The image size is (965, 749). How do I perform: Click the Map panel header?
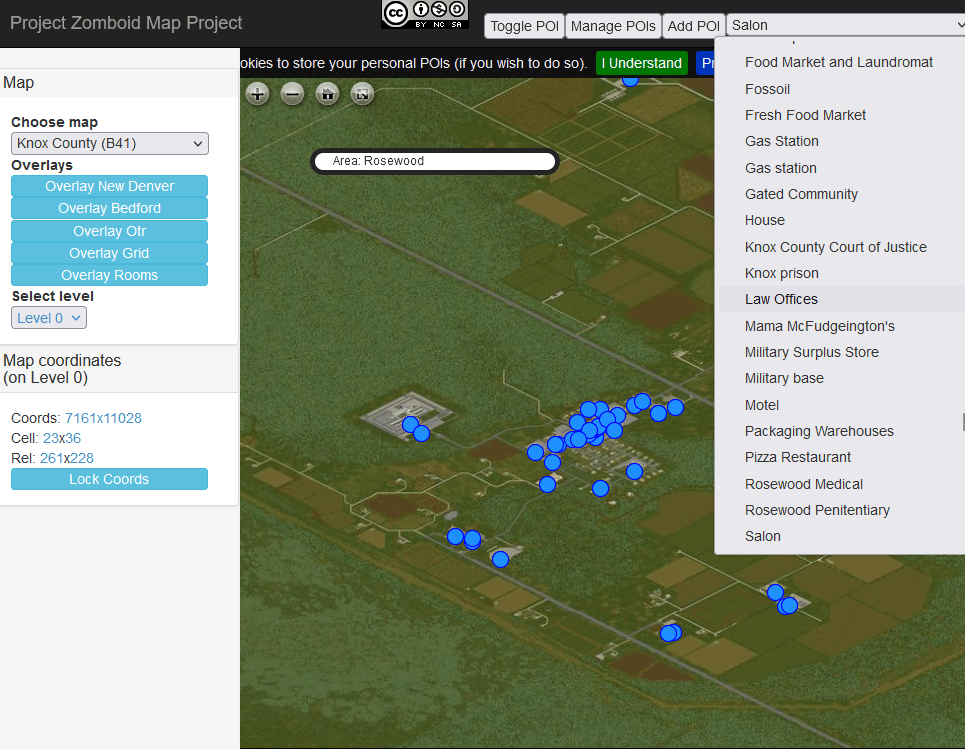[119, 82]
